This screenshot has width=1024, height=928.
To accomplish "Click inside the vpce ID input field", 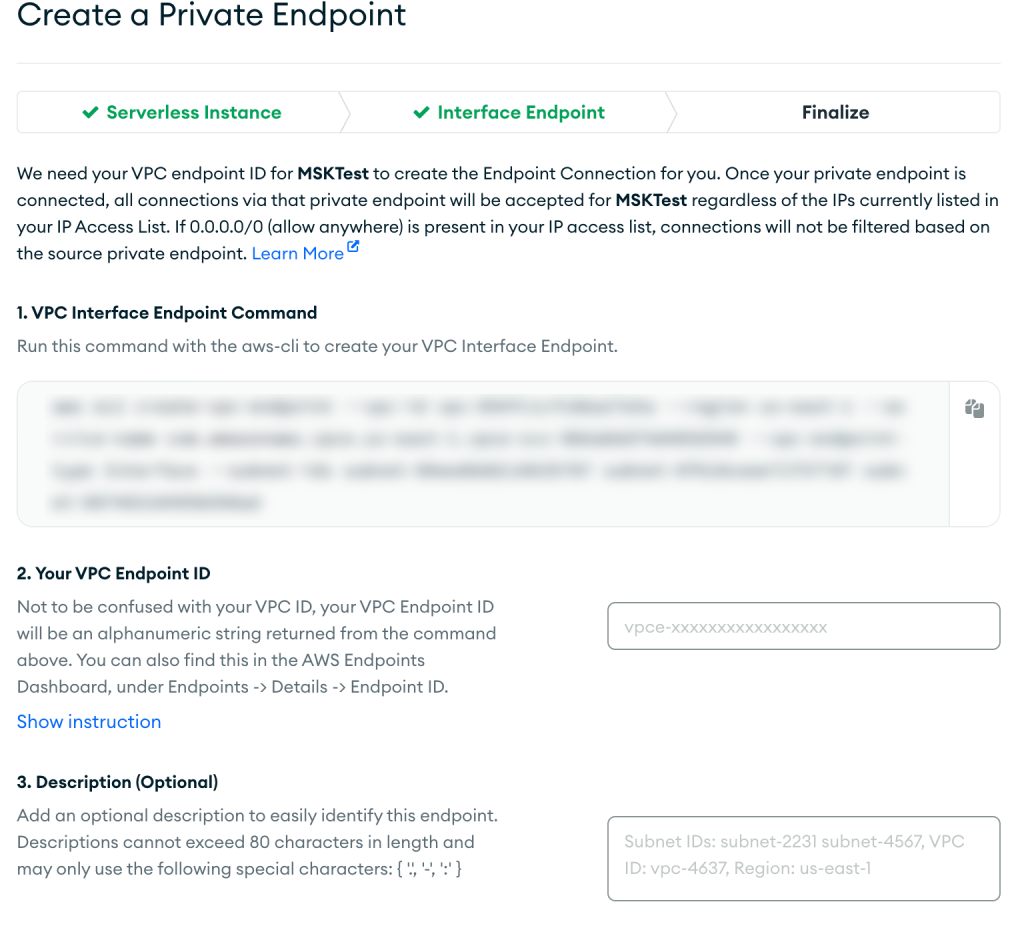I will (x=803, y=625).
